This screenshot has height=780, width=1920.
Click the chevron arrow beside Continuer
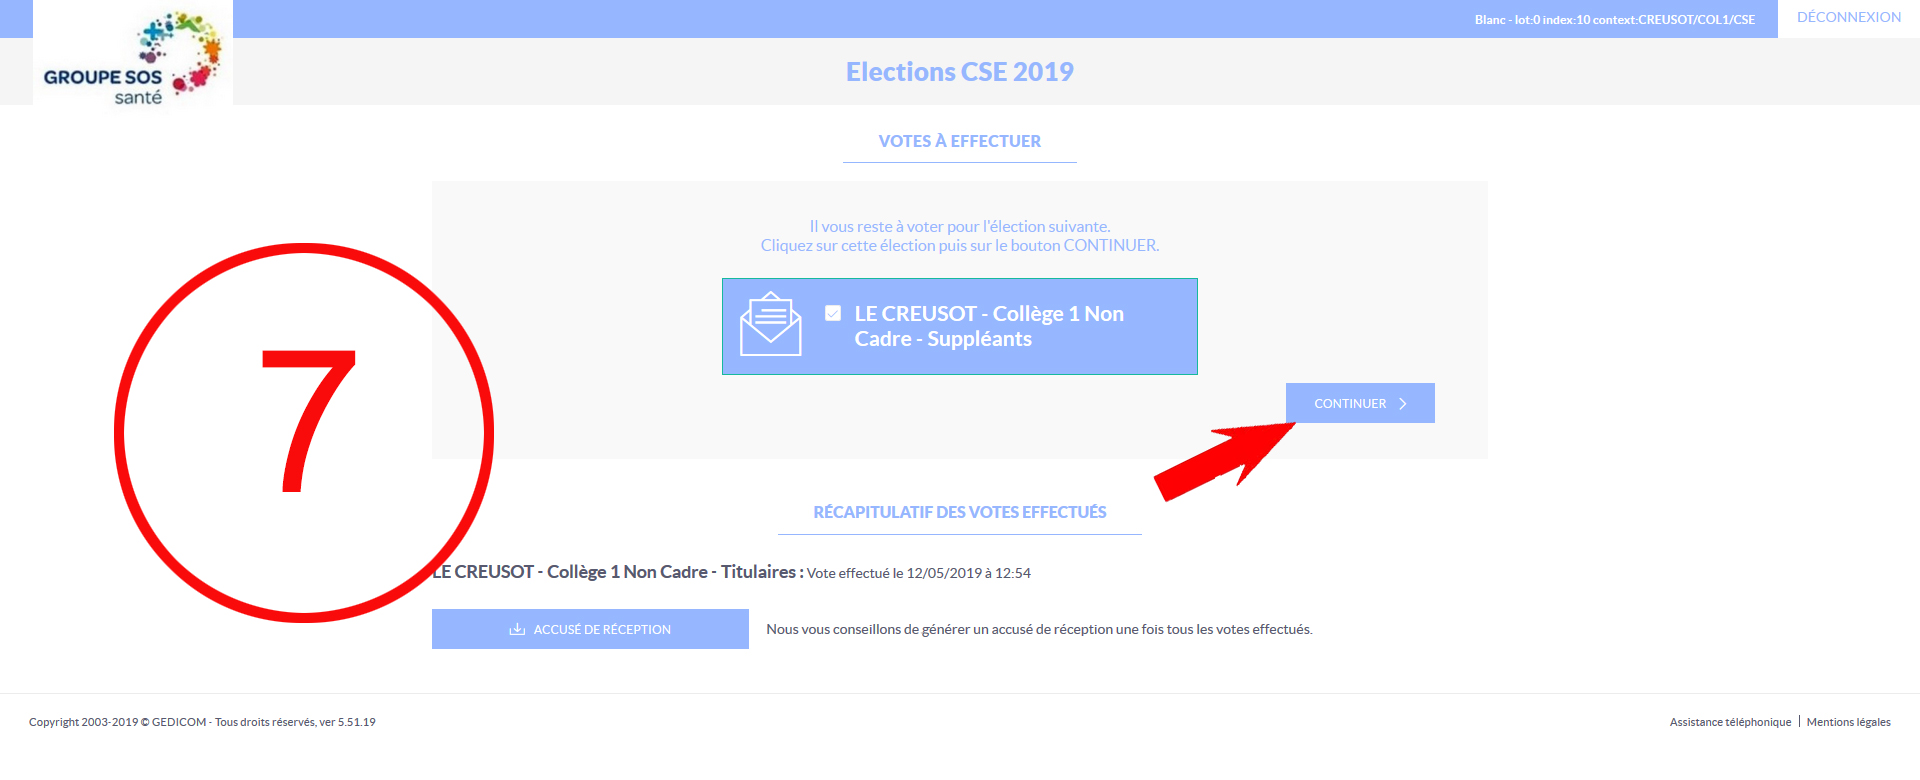click(x=1403, y=404)
